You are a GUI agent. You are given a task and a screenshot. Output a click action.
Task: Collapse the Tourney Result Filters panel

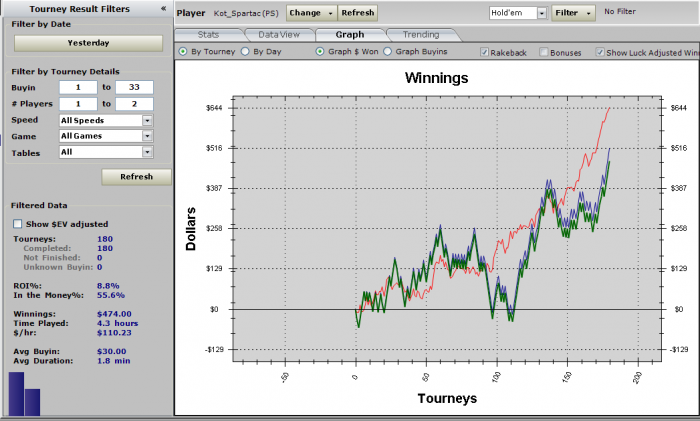(x=163, y=8)
